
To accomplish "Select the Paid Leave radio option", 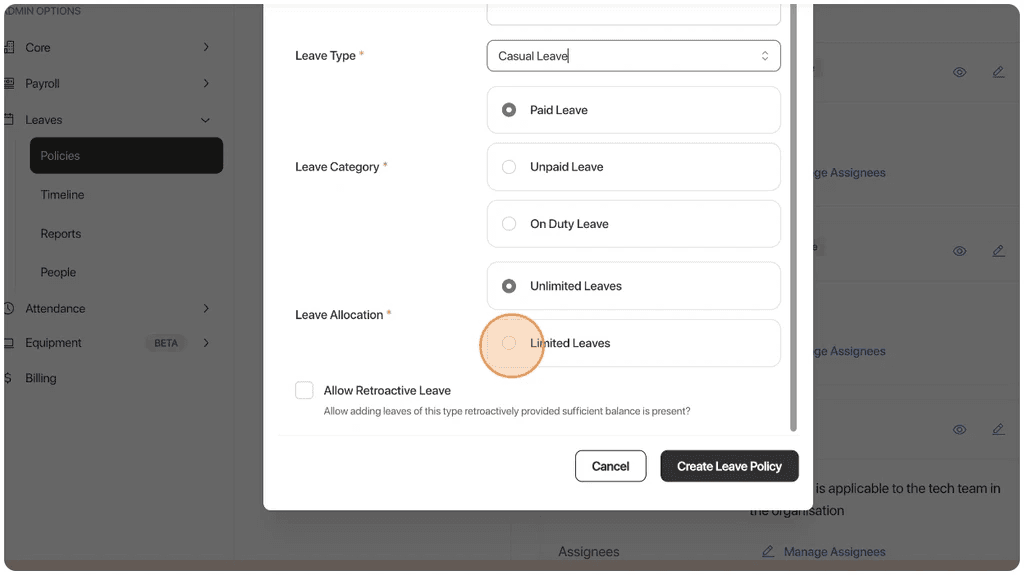I will pyautogui.click(x=633, y=110).
